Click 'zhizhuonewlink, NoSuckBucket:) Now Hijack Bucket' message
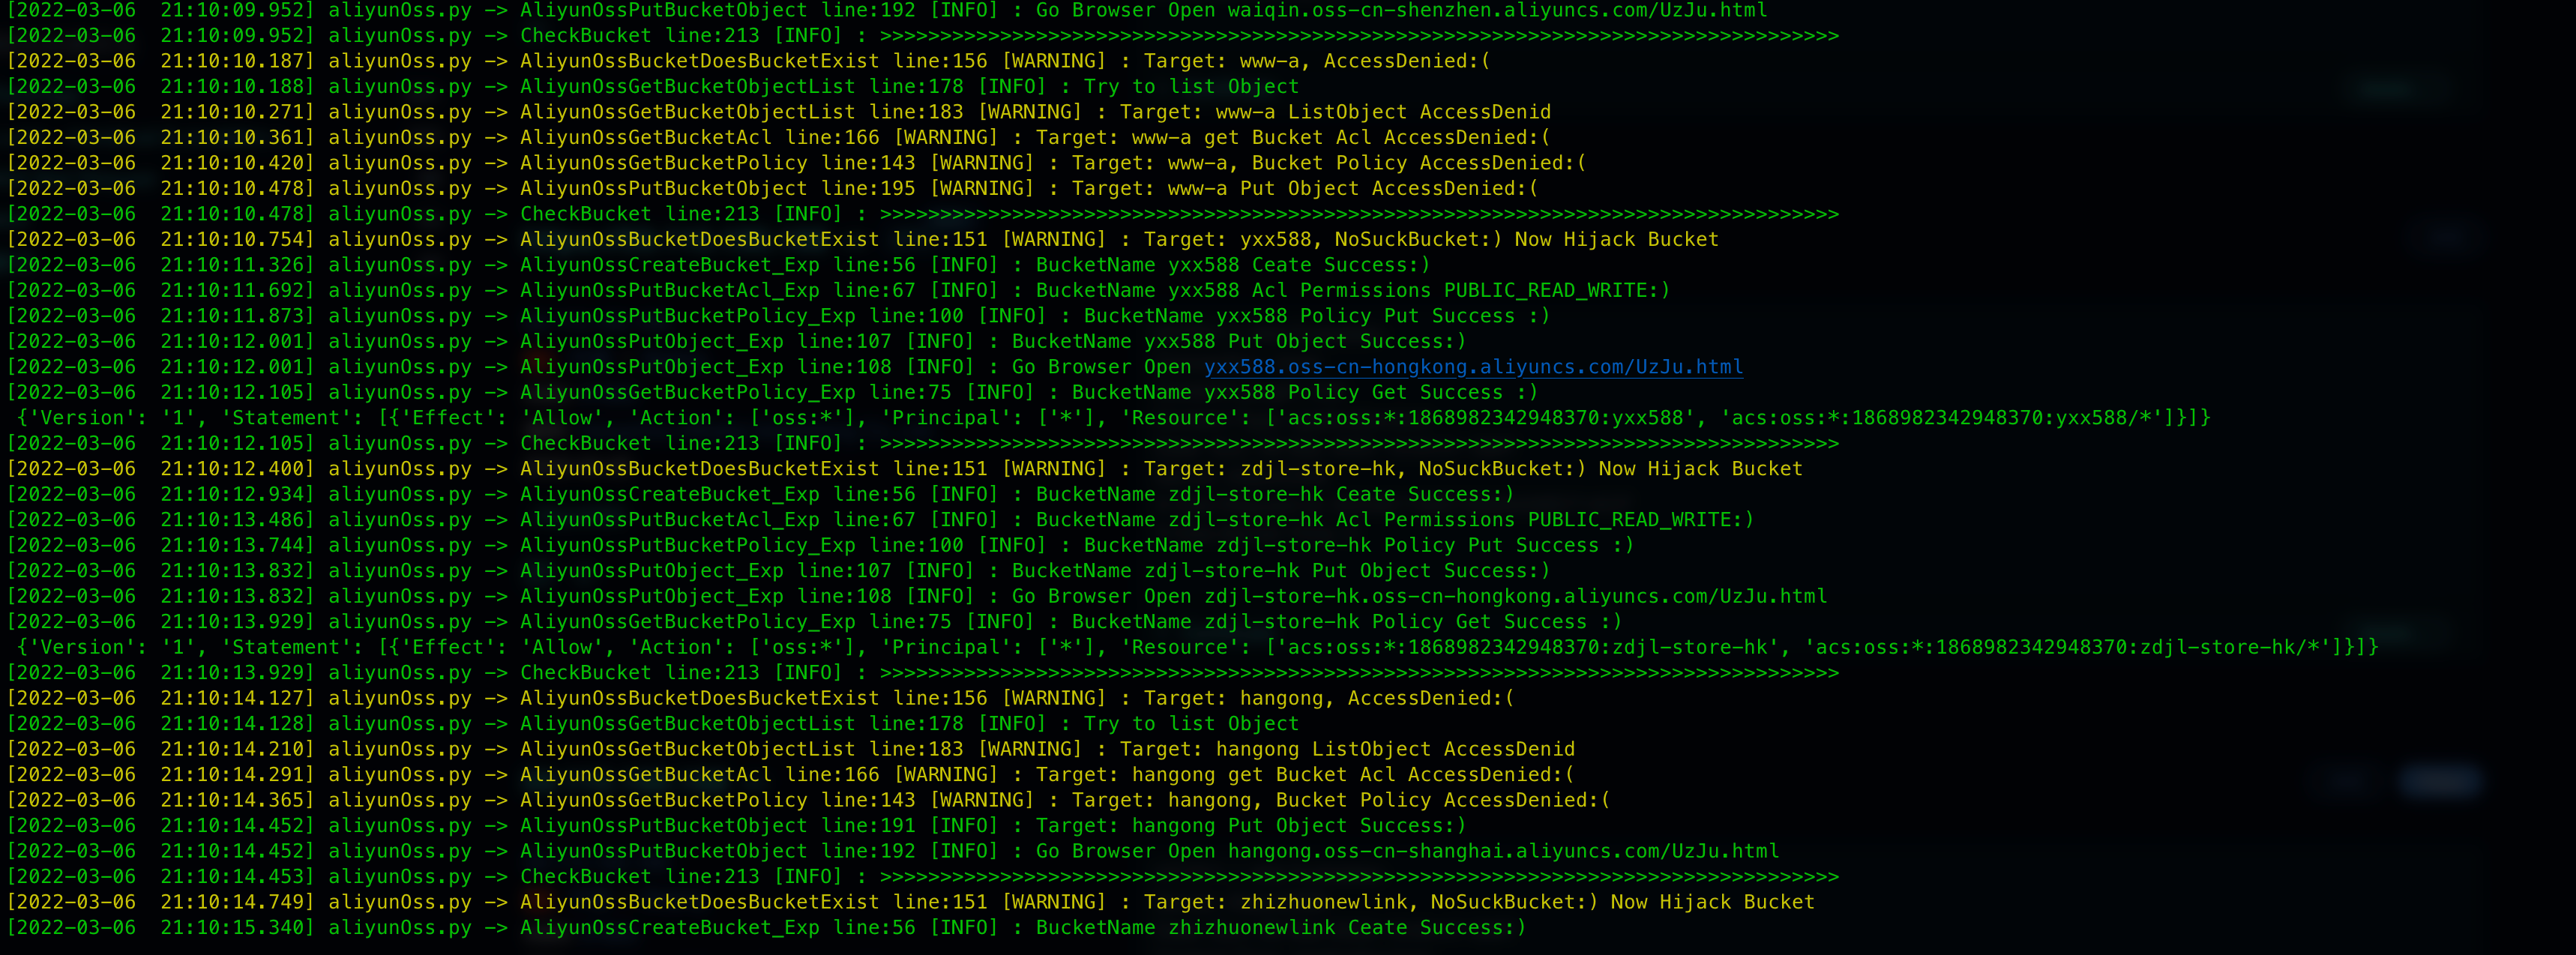 1527,902
